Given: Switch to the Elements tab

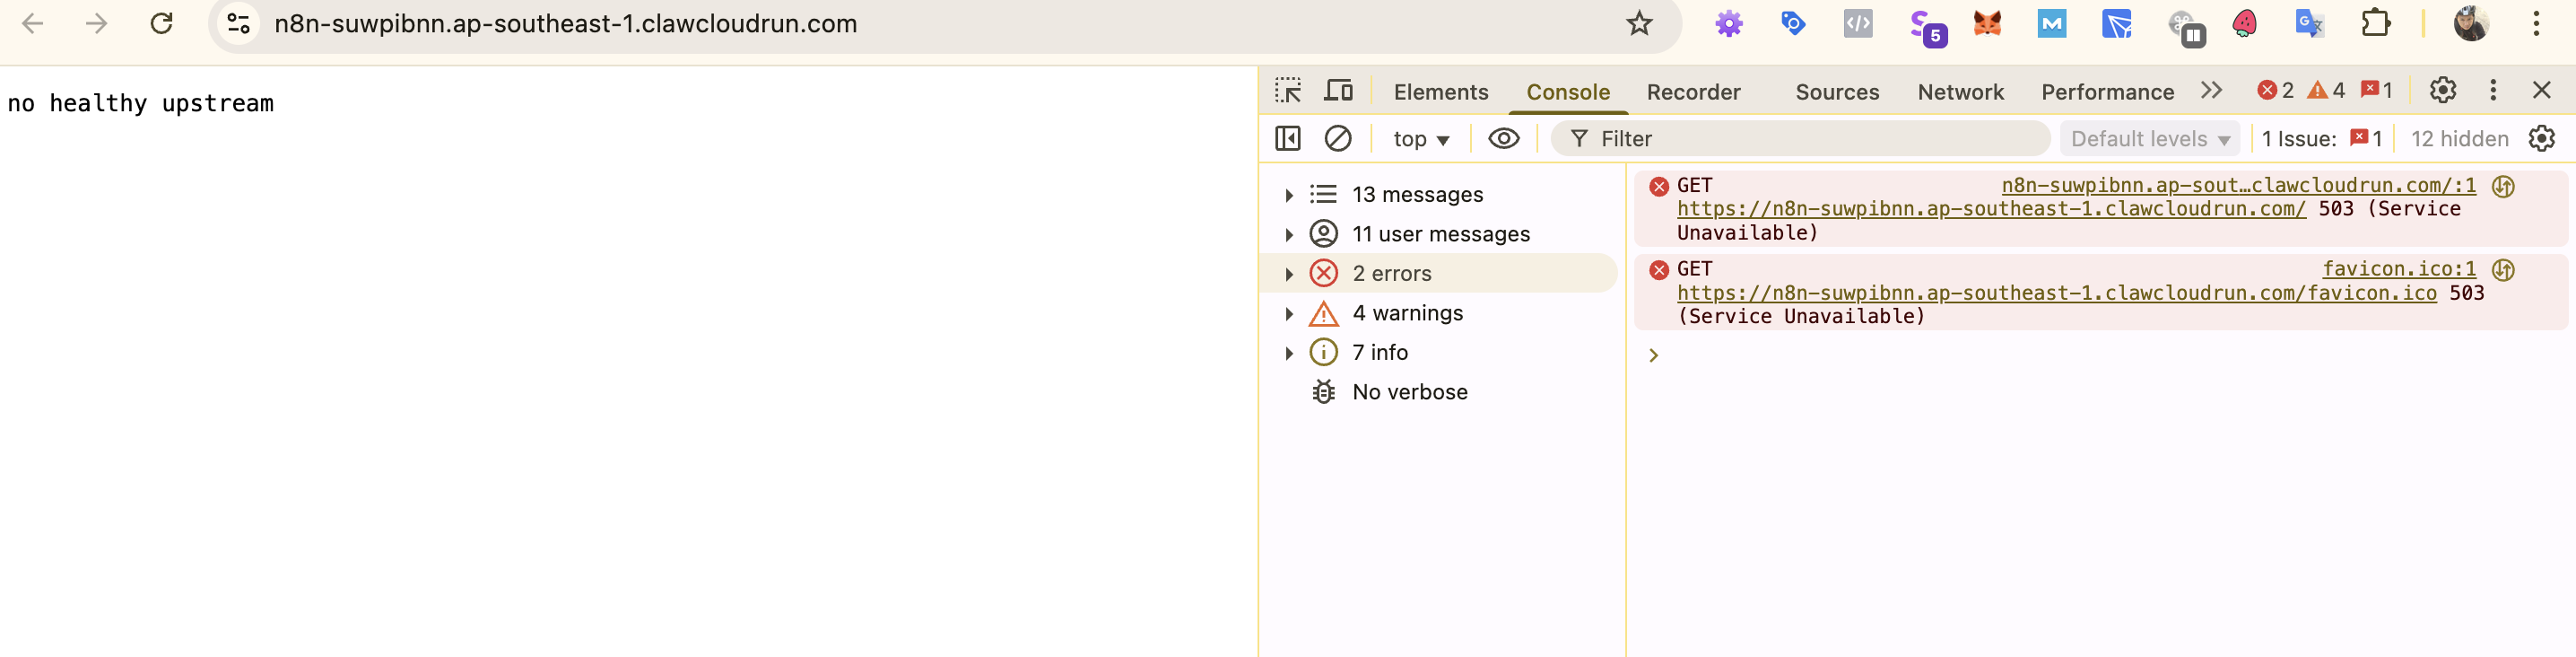Looking at the screenshot, I should (x=1440, y=92).
